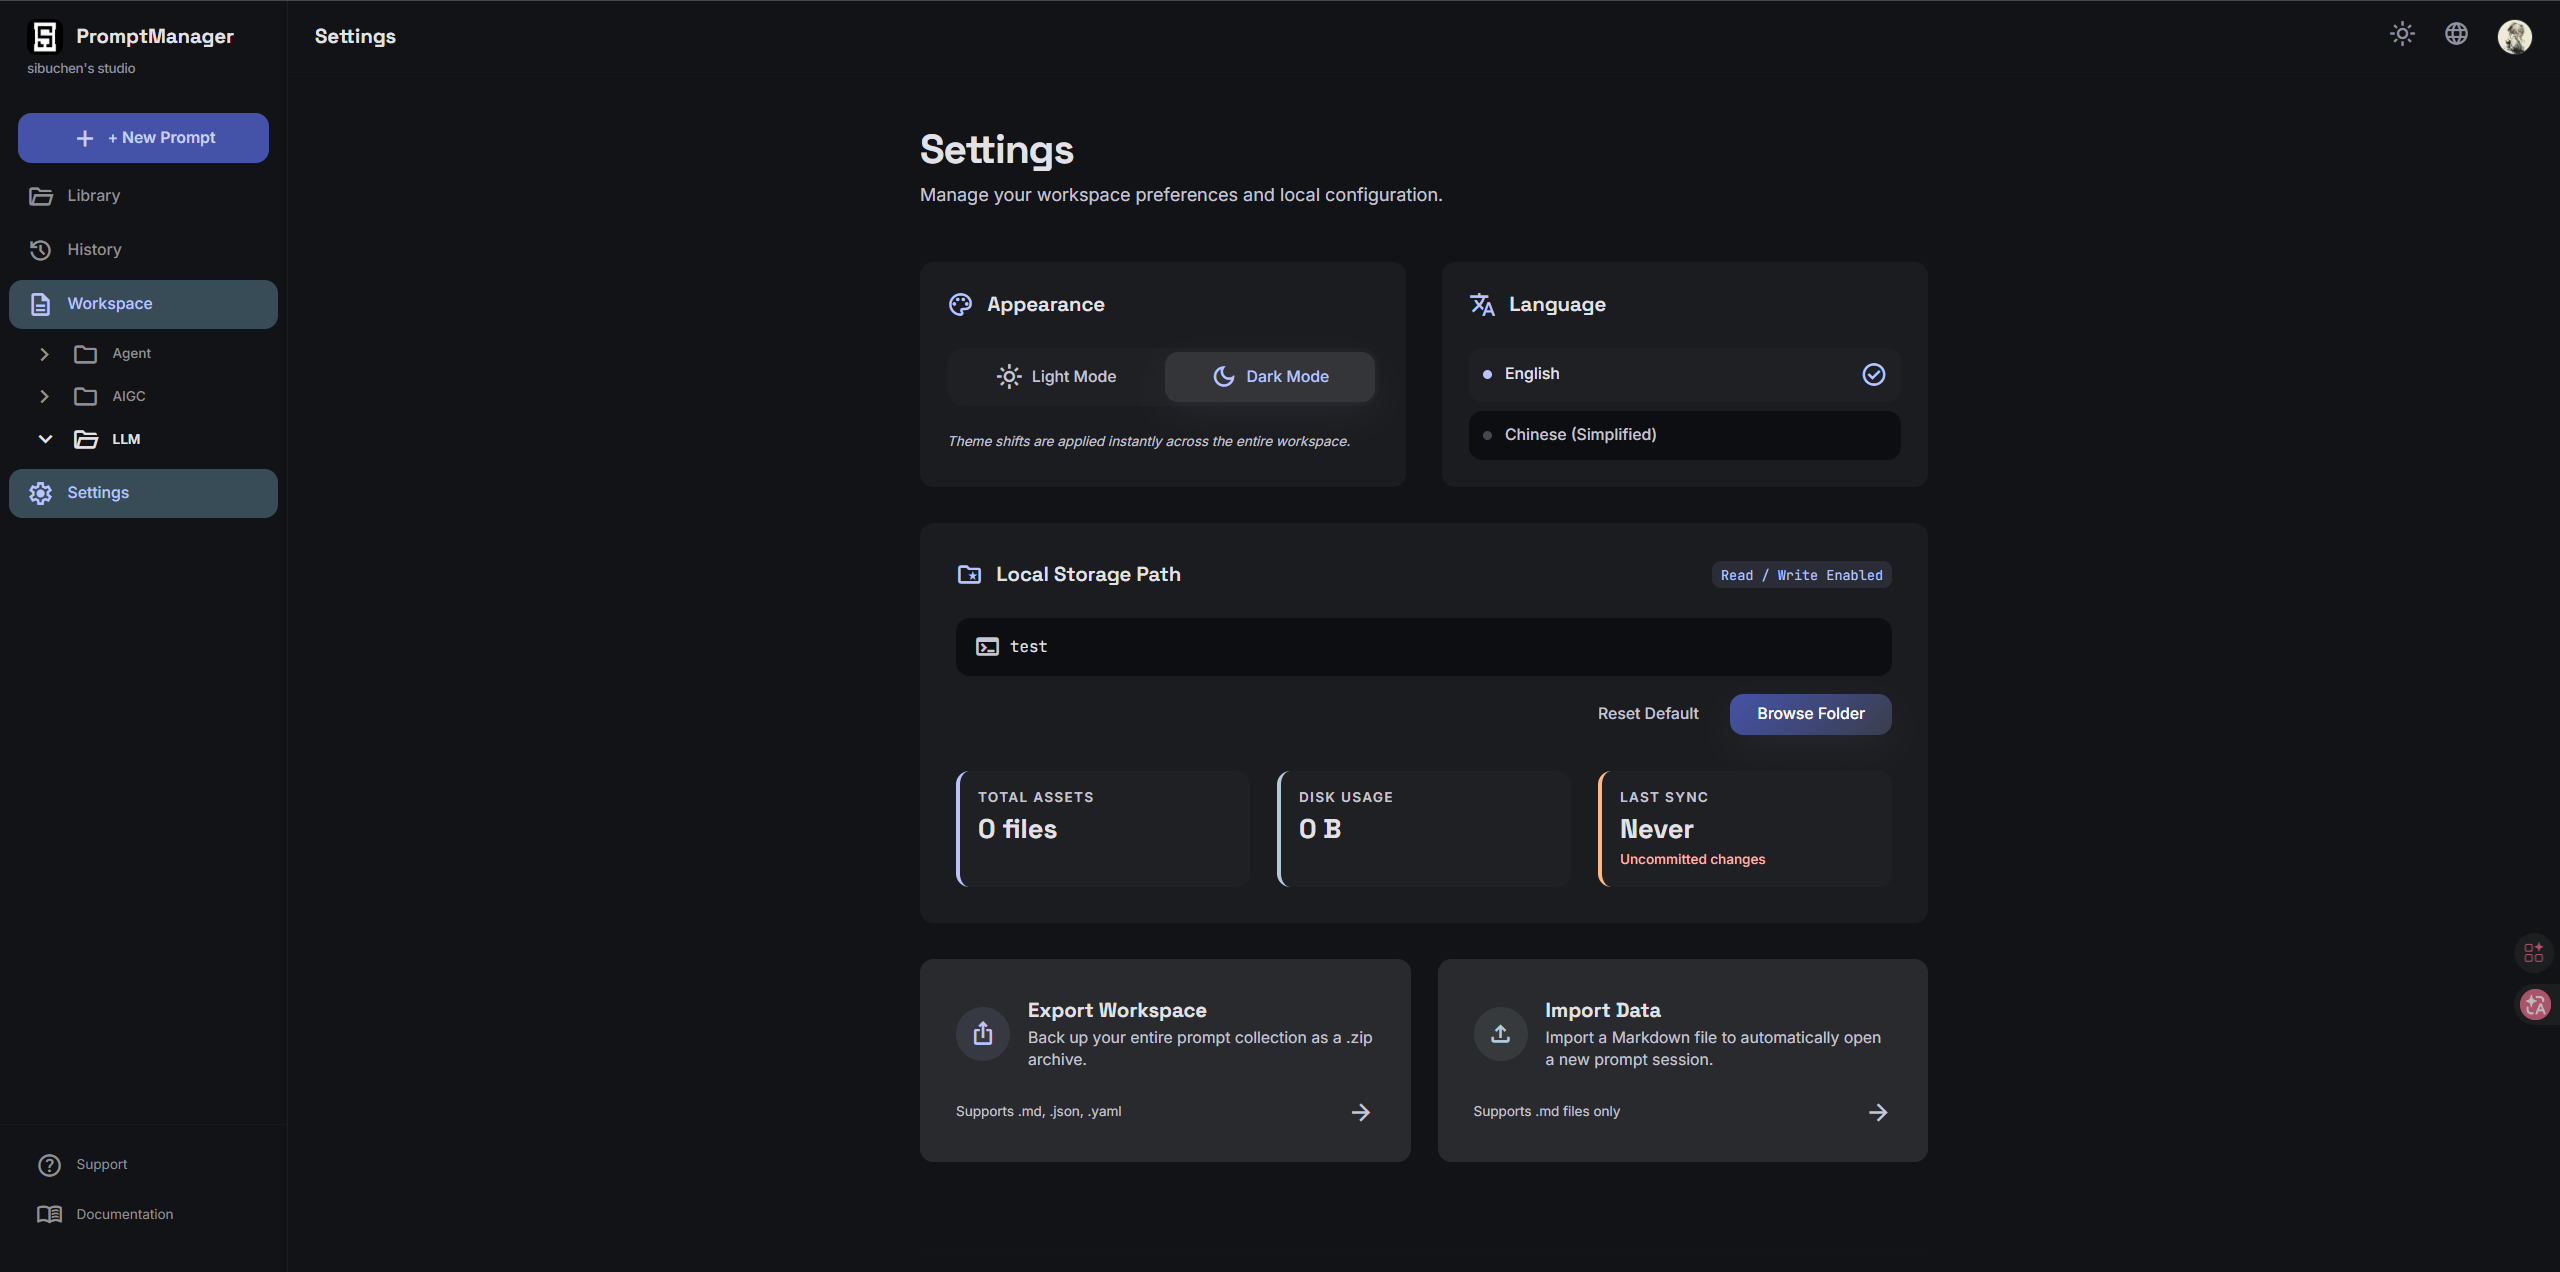Open the Library section
Viewport: 2560px width, 1272px height.
93,196
